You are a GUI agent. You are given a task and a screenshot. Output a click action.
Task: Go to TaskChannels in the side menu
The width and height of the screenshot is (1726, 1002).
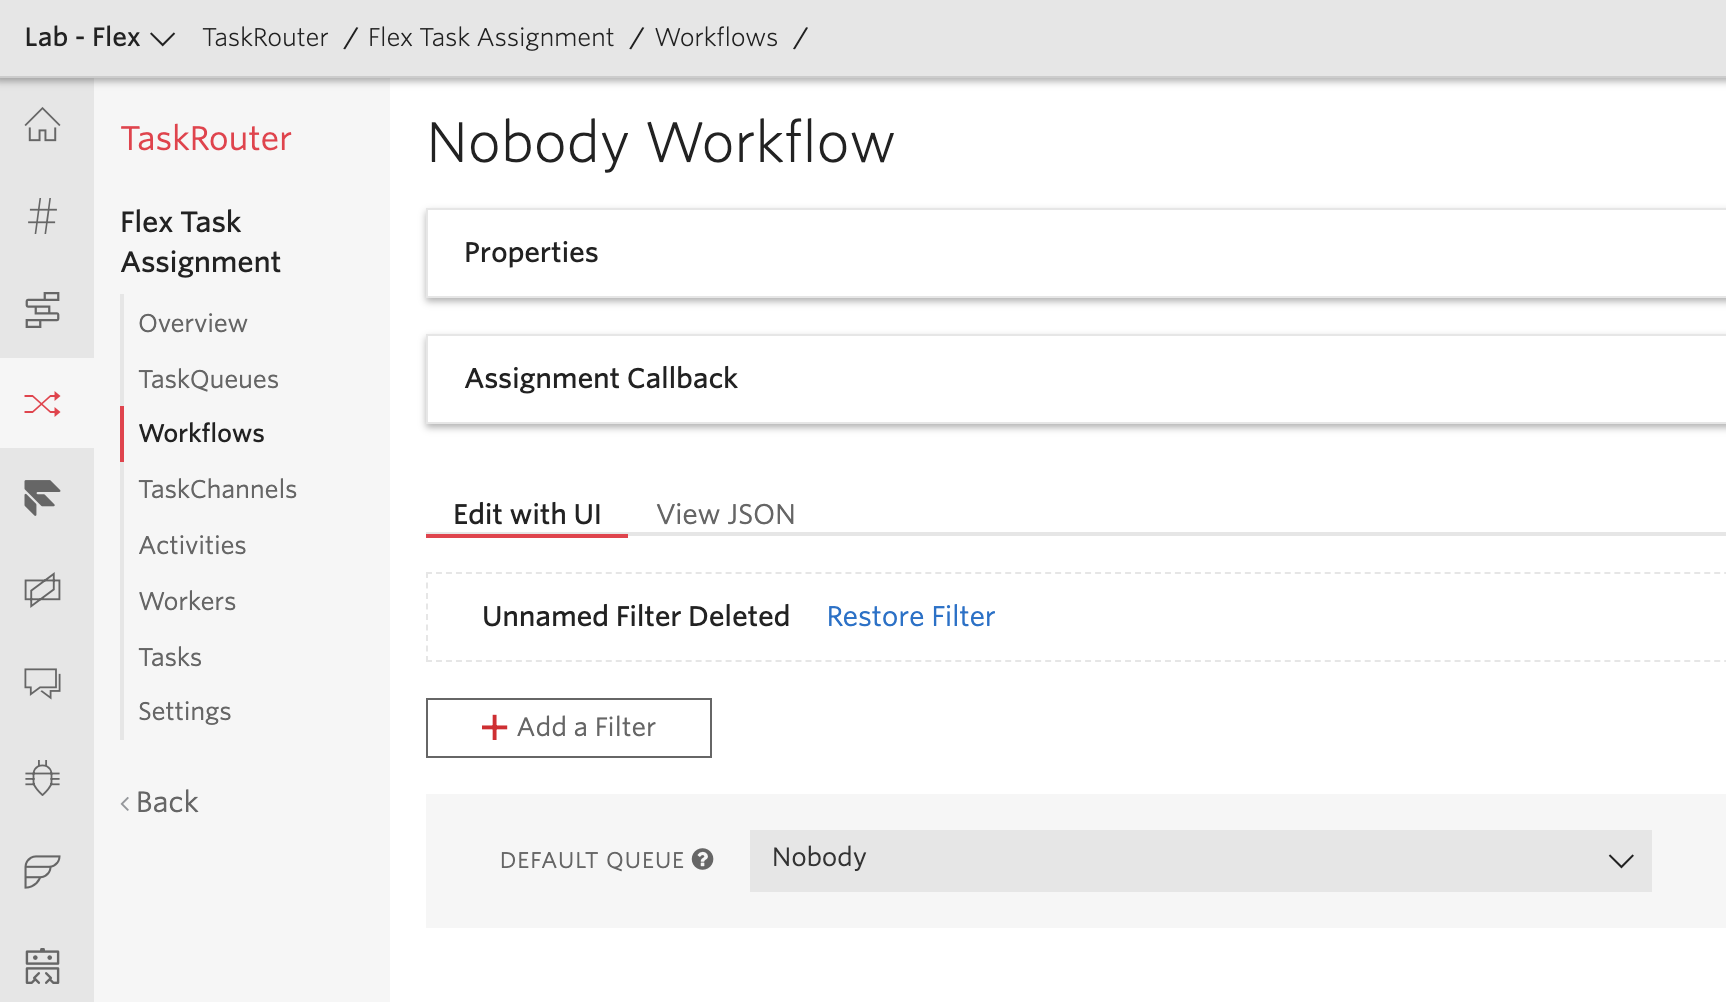point(217,489)
